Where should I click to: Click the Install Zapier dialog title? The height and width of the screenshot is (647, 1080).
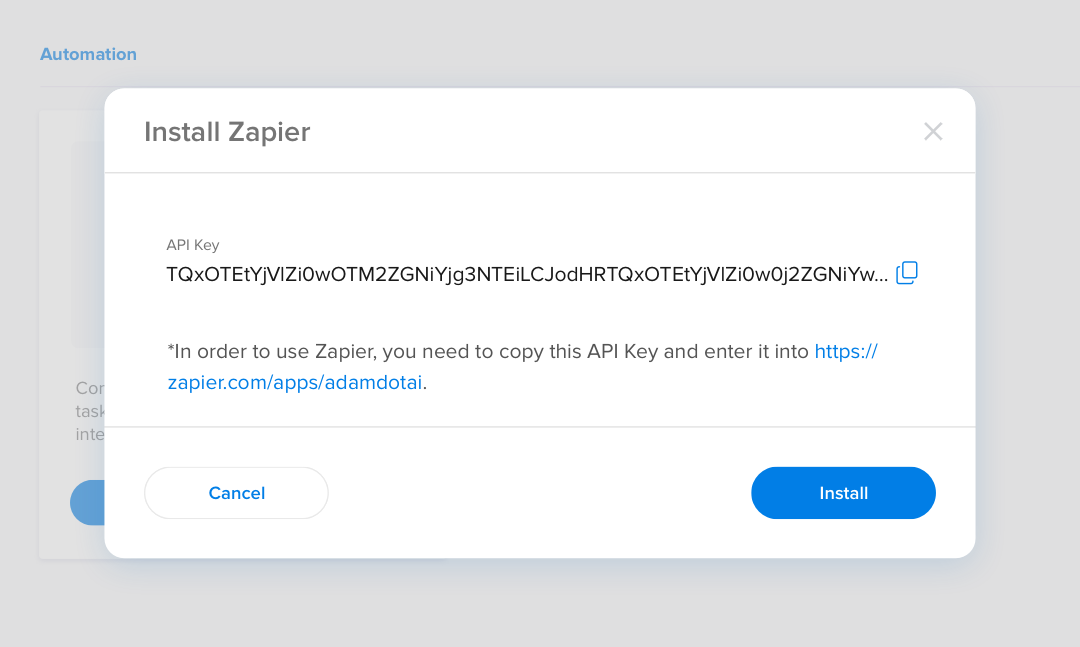pos(227,132)
